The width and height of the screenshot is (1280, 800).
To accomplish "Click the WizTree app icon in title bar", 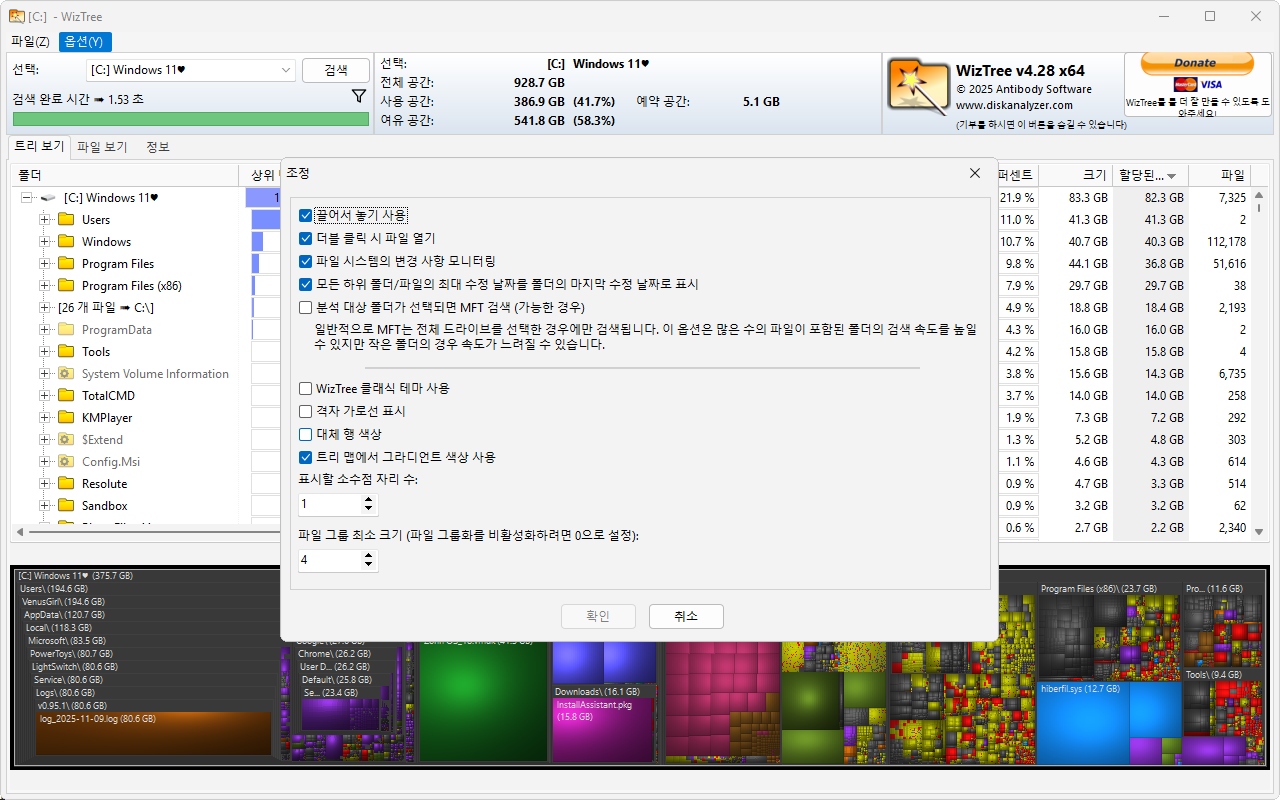I will point(17,16).
